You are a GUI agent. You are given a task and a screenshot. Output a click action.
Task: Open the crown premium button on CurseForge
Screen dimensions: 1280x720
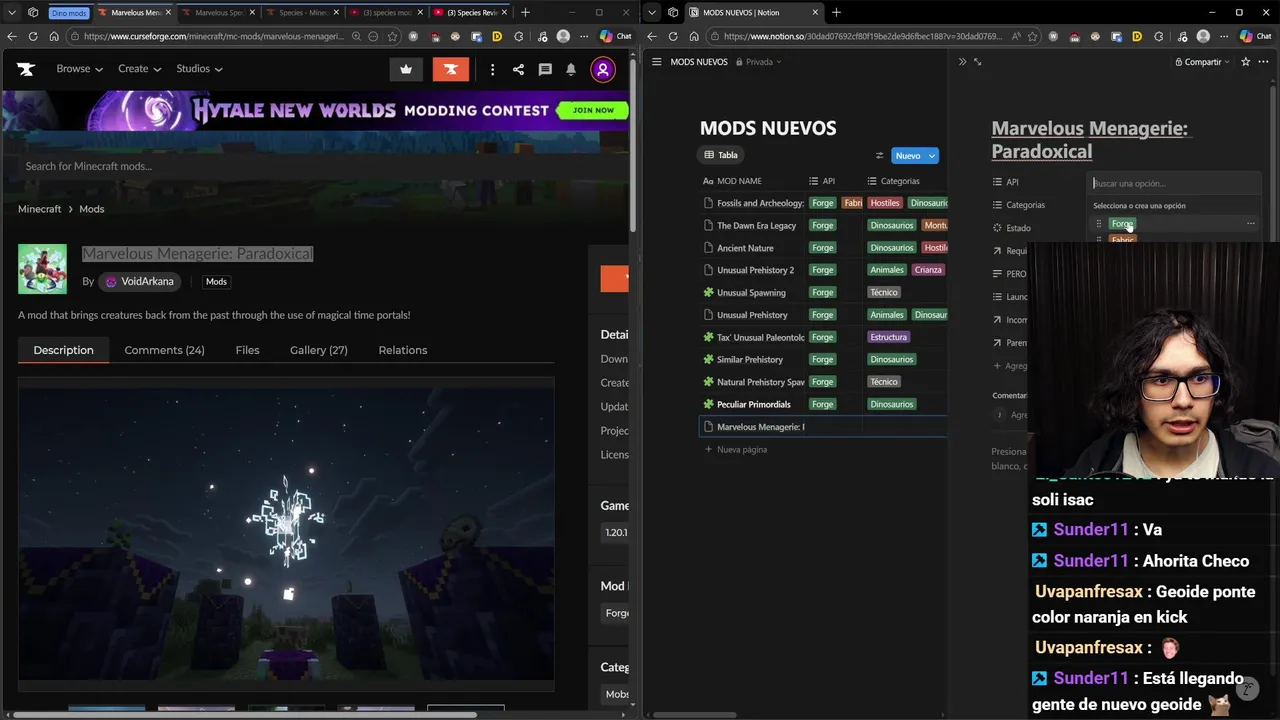pos(406,69)
